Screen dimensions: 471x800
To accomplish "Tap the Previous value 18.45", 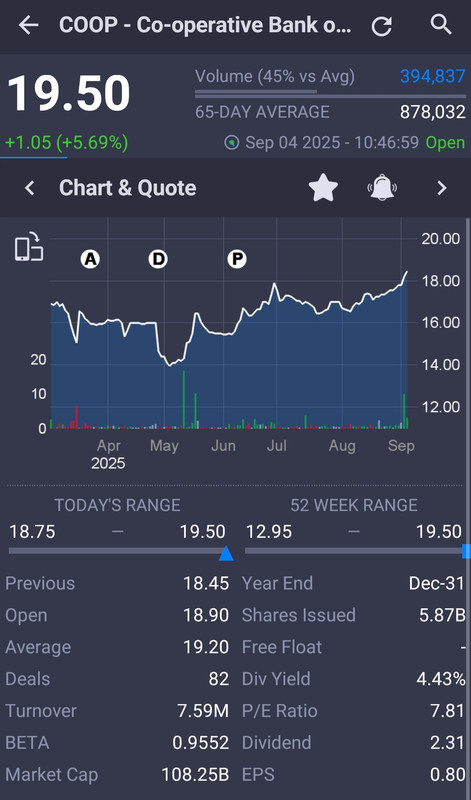I will 206,583.
